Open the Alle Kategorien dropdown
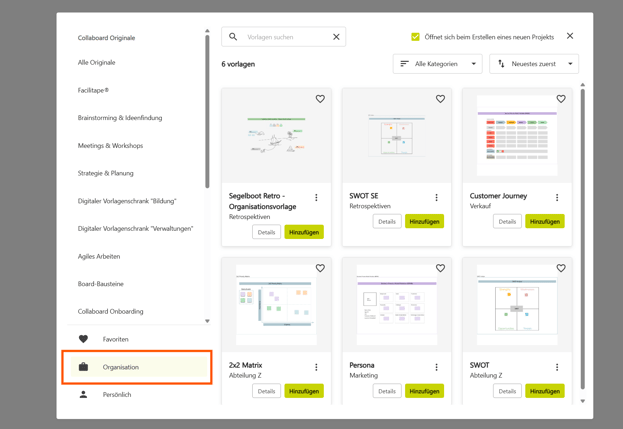This screenshot has width=623, height=429. click(437, 64)
